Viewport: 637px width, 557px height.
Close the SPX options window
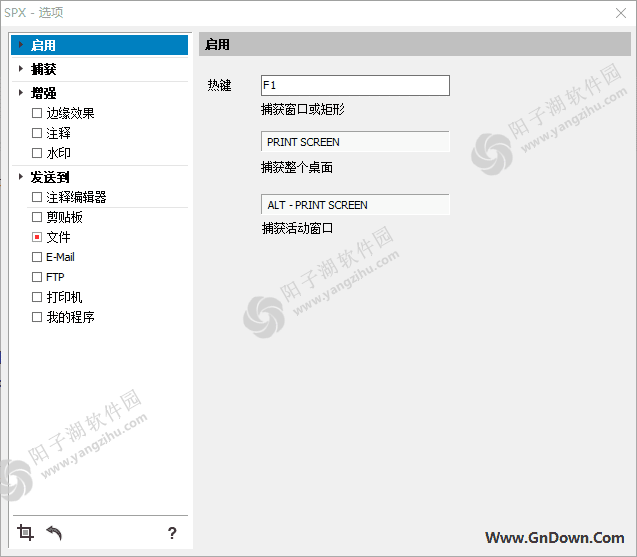tap(620, 13)
